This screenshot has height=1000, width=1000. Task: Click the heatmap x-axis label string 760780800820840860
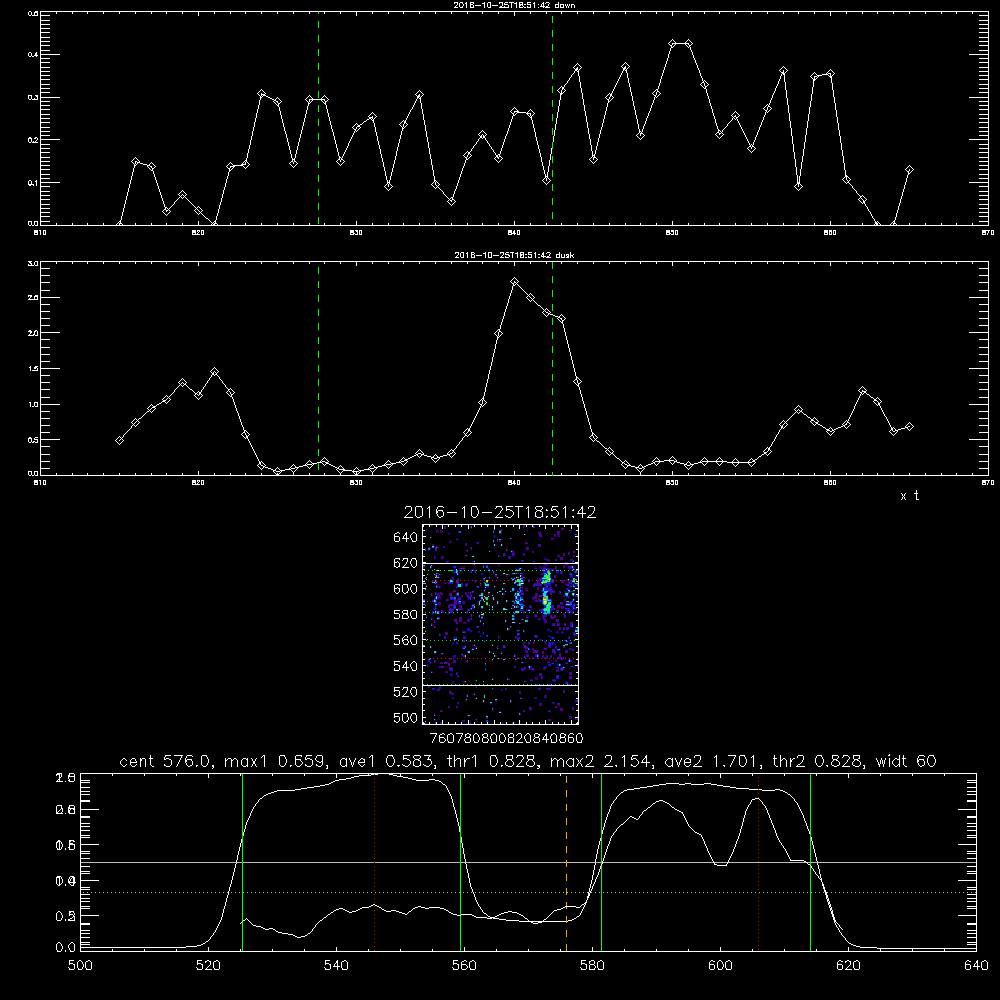(x=506, y=739)
